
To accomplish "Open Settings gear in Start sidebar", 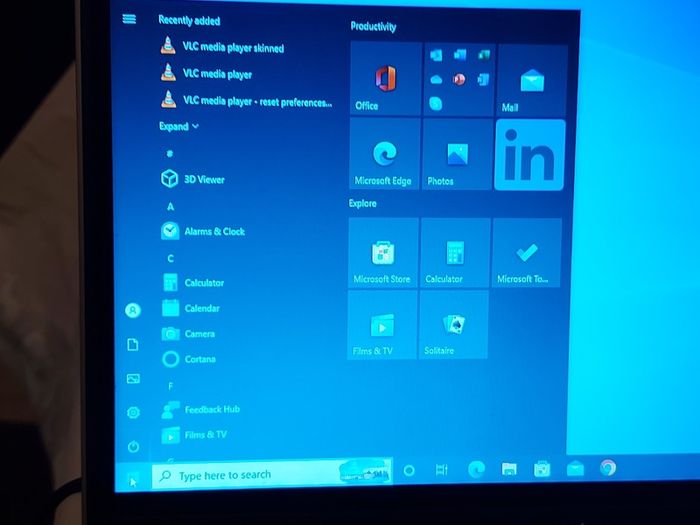I will coord(133,412).
